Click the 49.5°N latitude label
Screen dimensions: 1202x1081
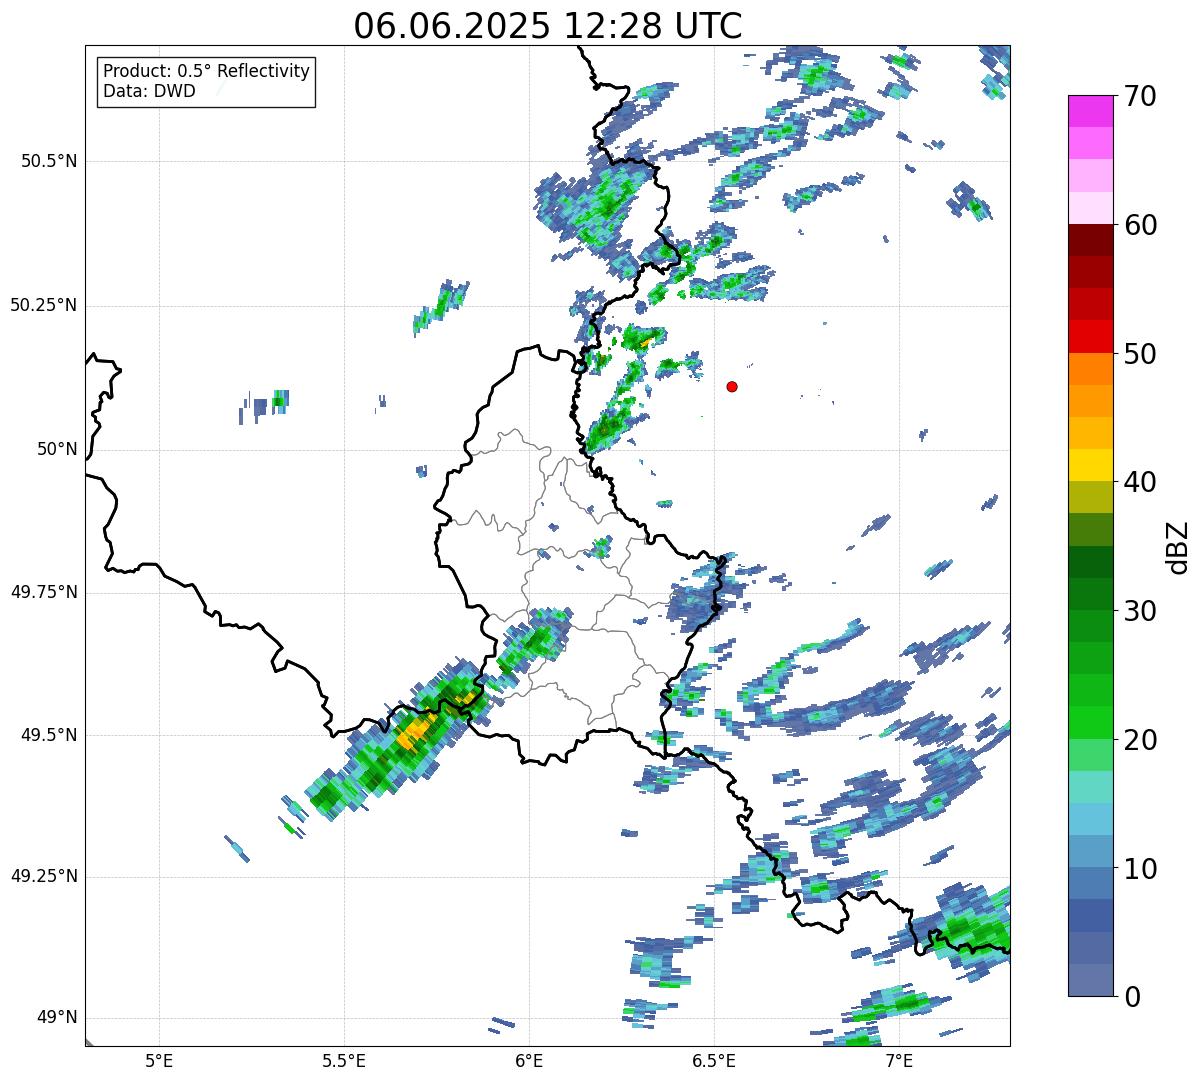pyautogui.click(x=49, y=735)
